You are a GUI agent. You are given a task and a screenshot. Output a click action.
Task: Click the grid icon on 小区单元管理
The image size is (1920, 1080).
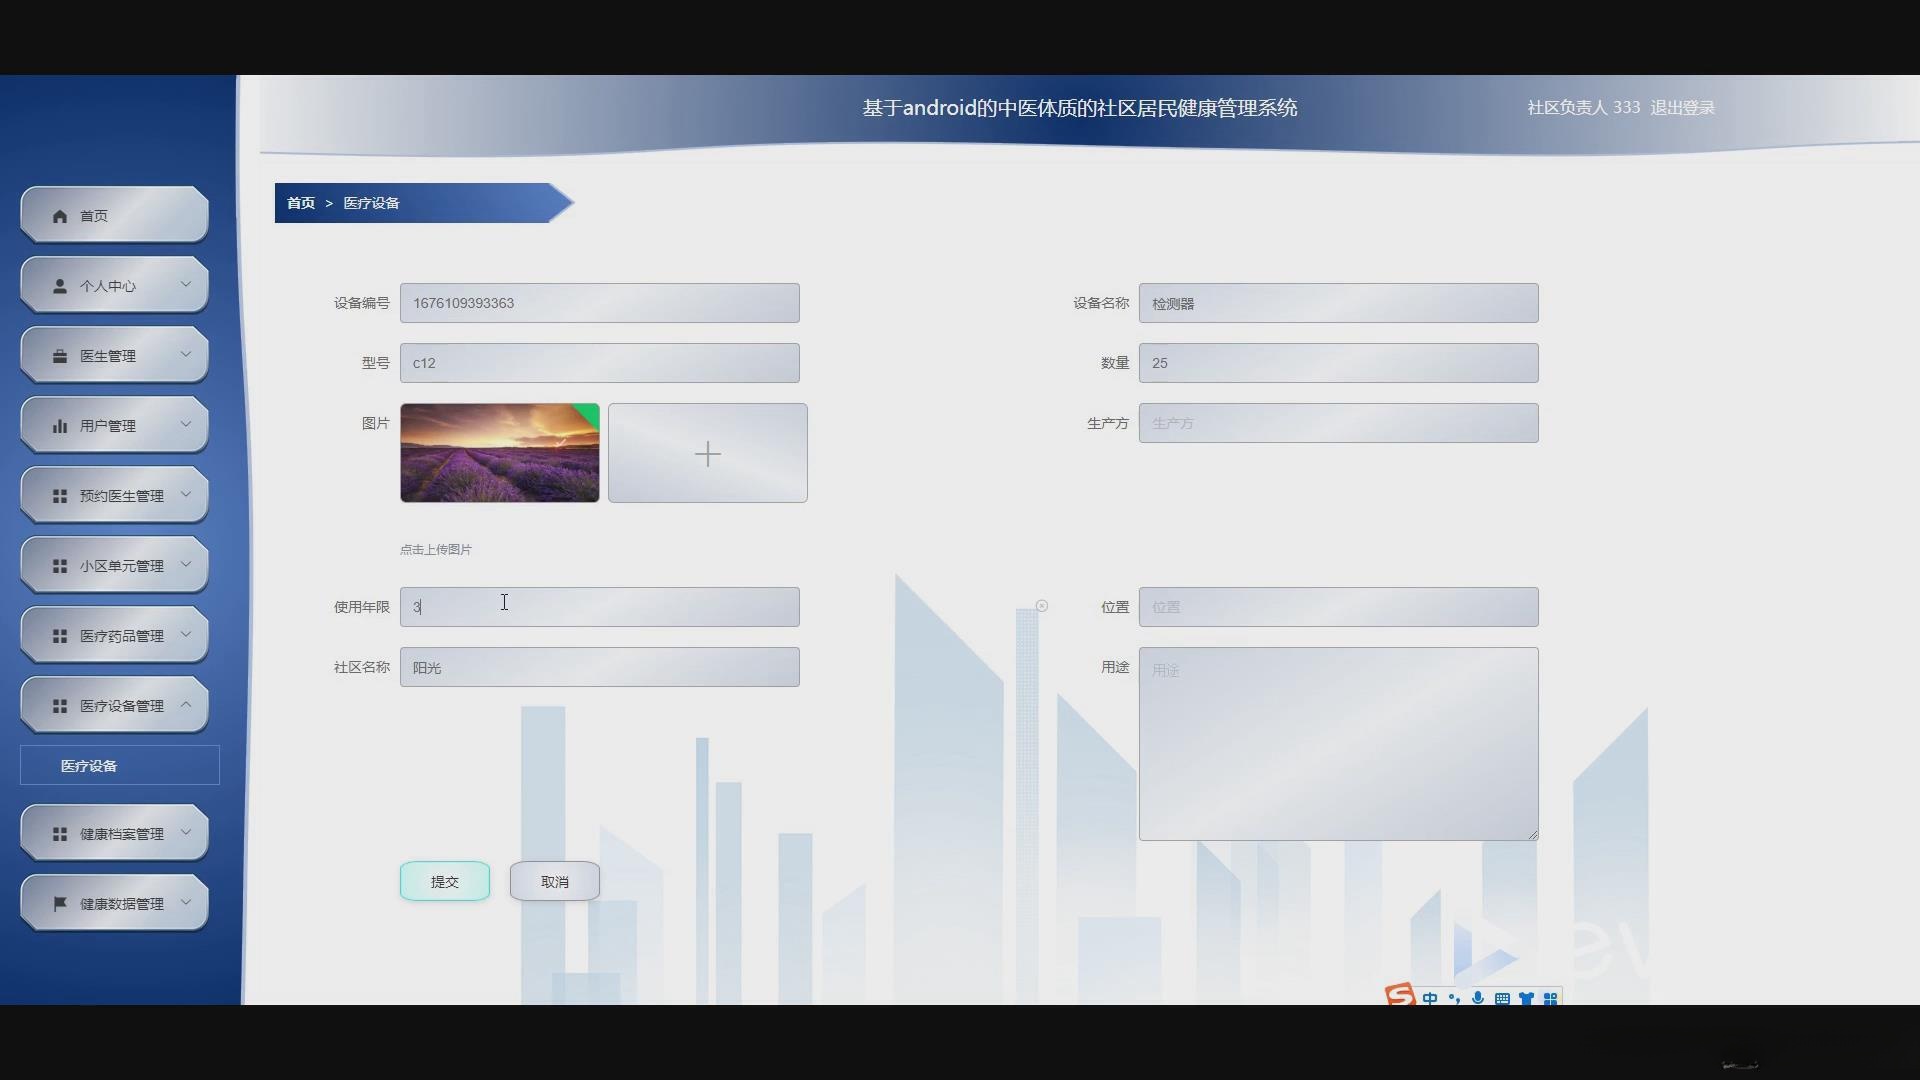[x=58, y=565]
